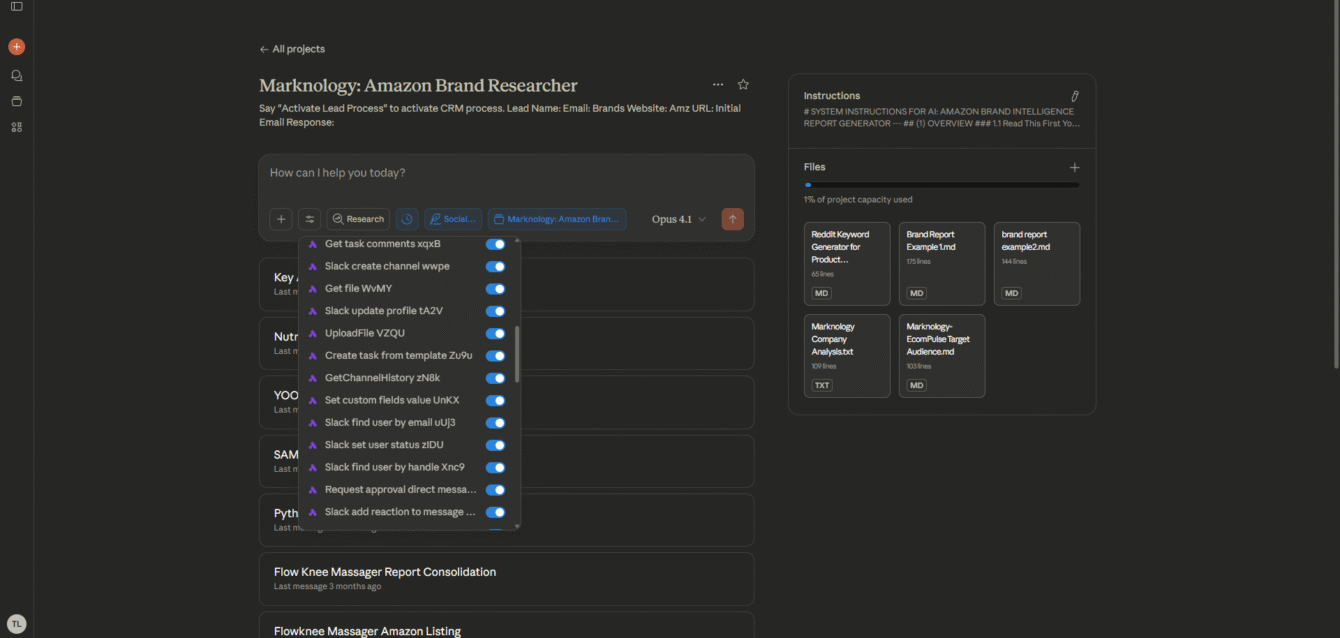Open the Chats icon in sidebar

tap(16, 75)
